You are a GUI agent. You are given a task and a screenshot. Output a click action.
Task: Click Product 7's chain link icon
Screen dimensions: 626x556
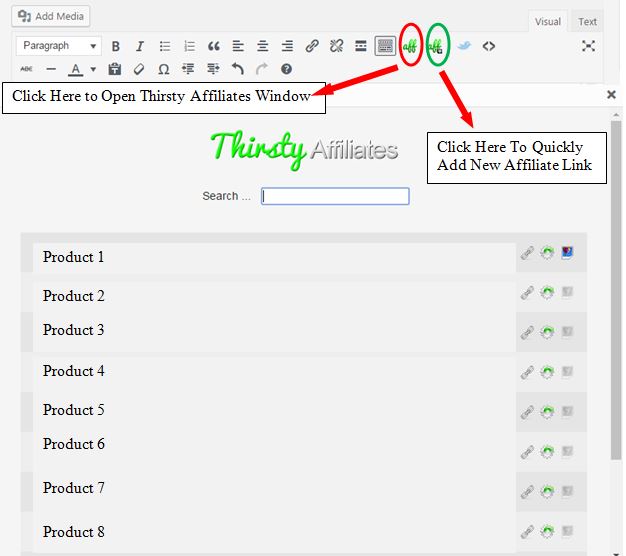527,491
